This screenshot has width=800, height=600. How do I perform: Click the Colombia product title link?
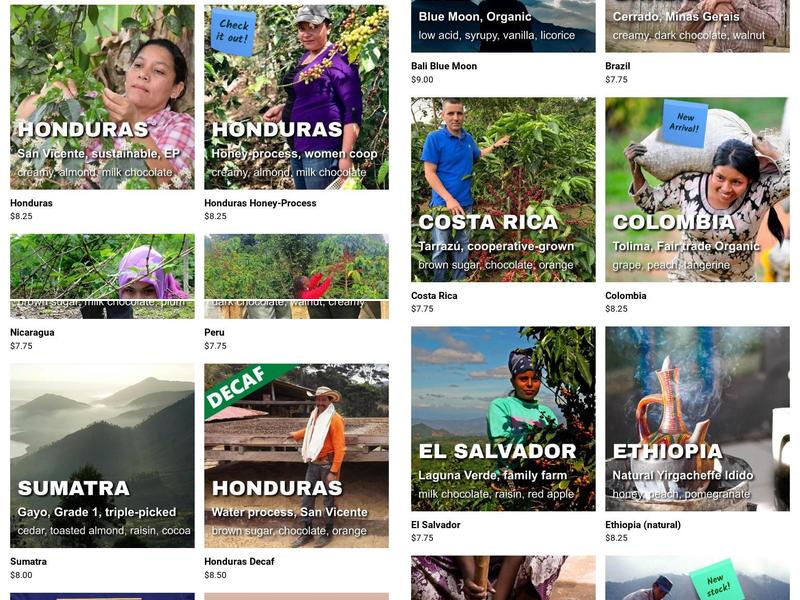point(626,295)
